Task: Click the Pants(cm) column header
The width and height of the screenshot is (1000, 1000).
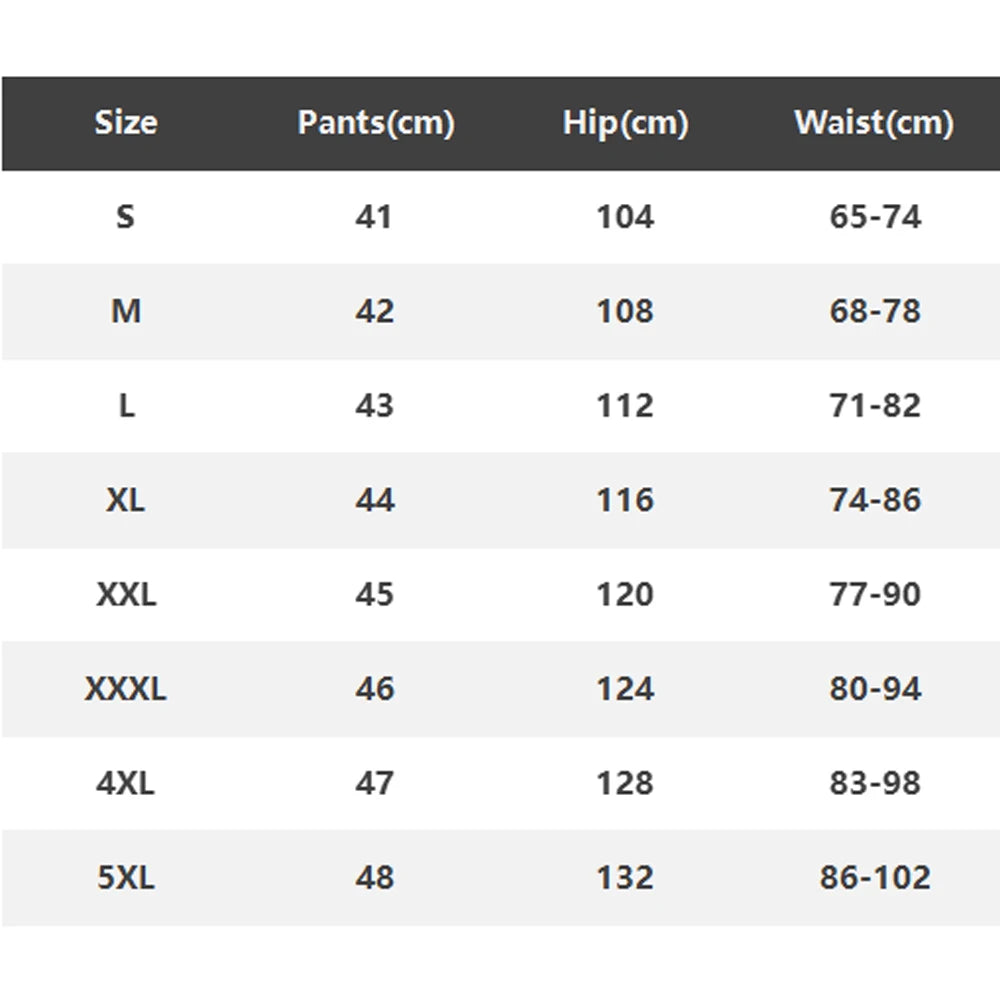Action: [376, 122]
